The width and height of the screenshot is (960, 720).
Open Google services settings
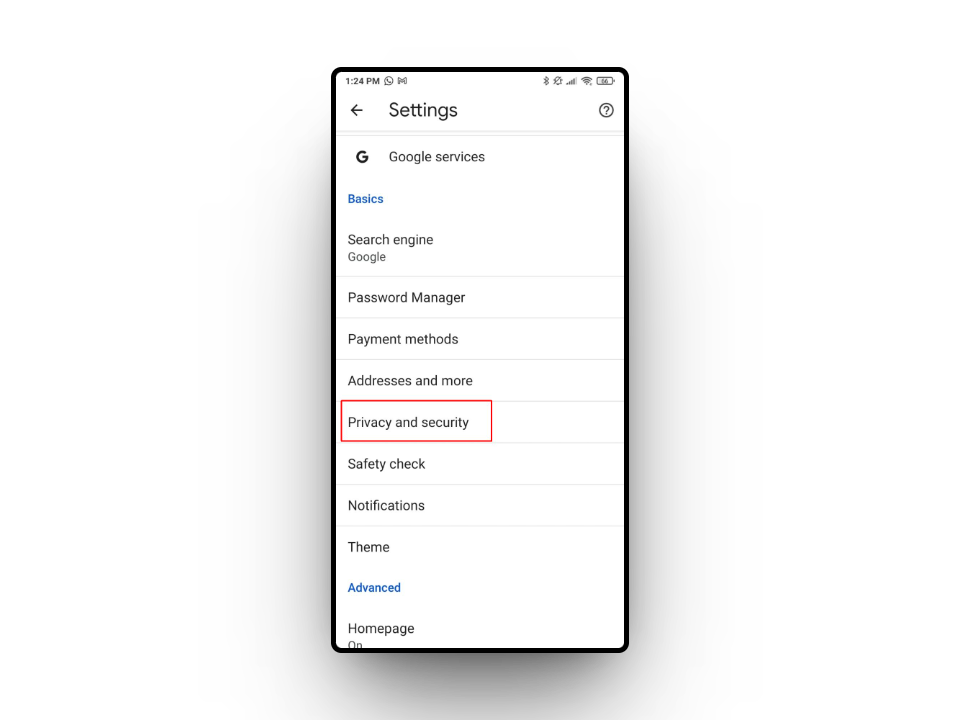point(480,157)
